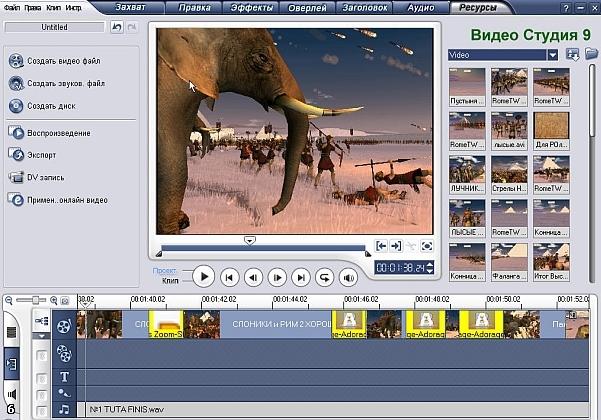The height and width of the screenshot is (420, 601).
Task: Switch to the Оверлей step tab
Action: (307, 8)
